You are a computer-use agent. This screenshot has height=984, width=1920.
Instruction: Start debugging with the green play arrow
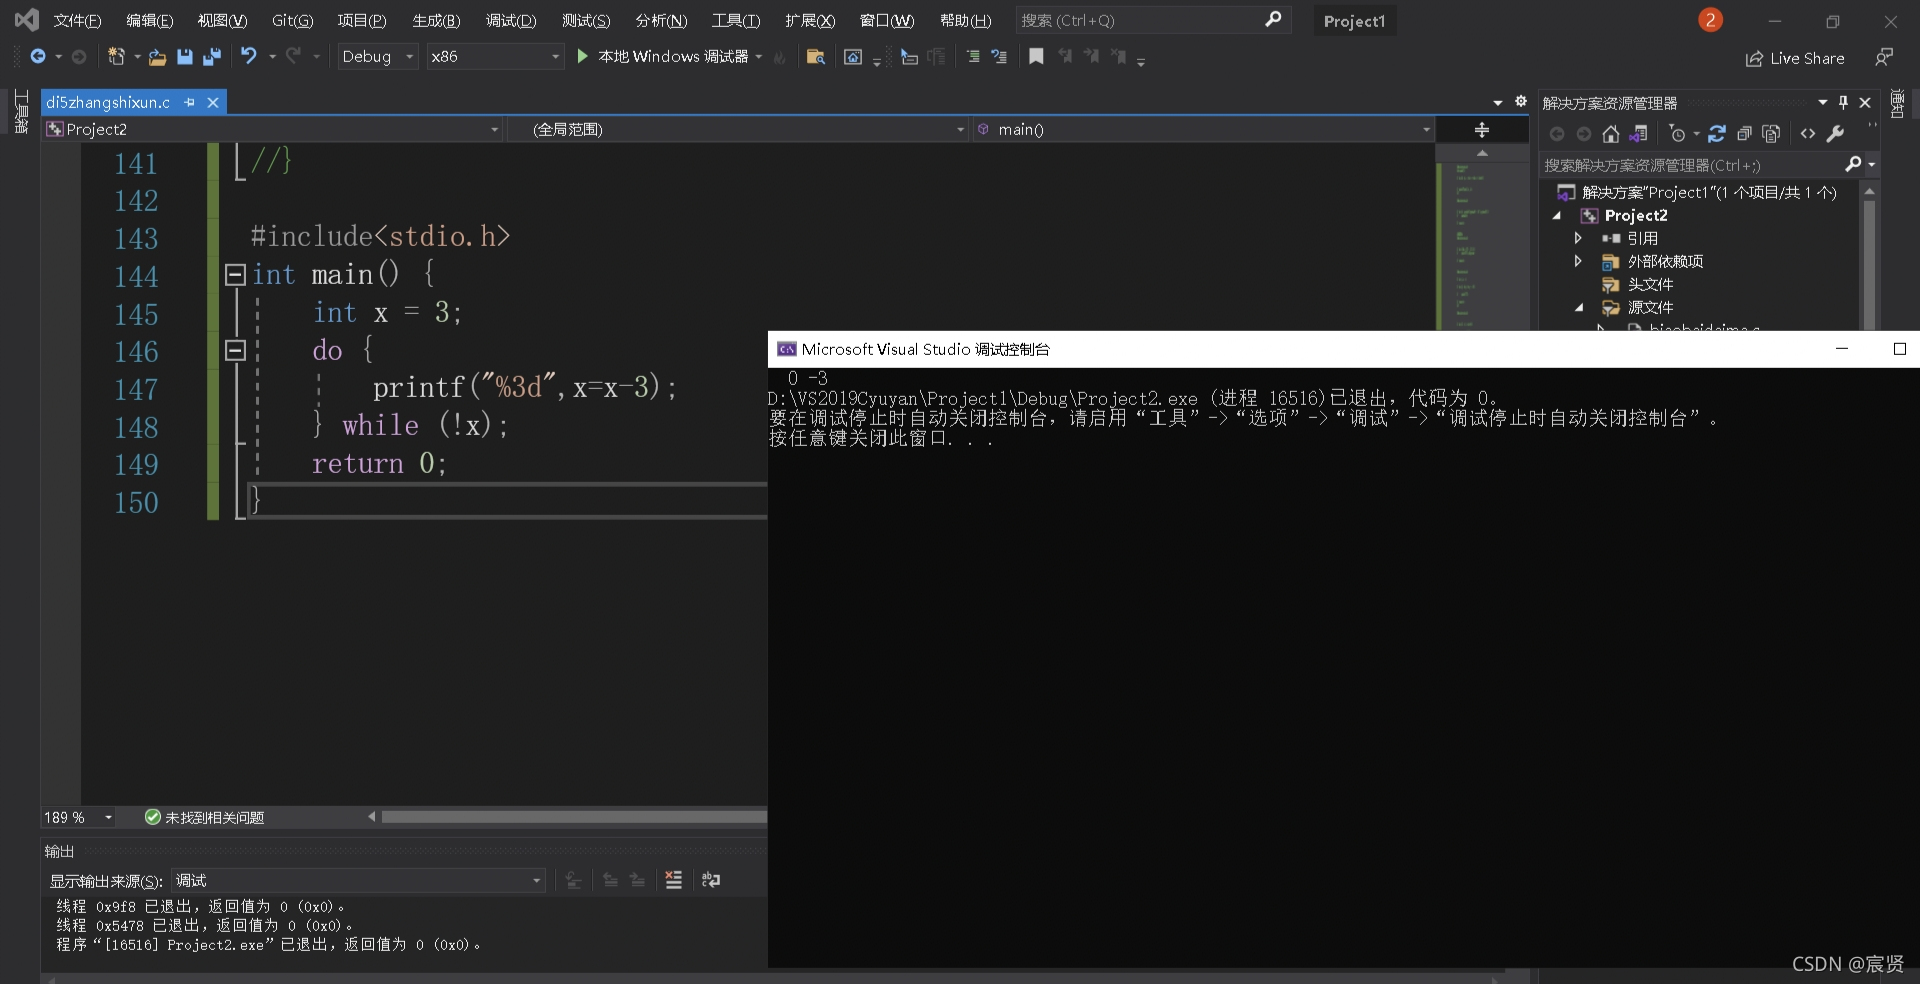(x=582, y=57)
